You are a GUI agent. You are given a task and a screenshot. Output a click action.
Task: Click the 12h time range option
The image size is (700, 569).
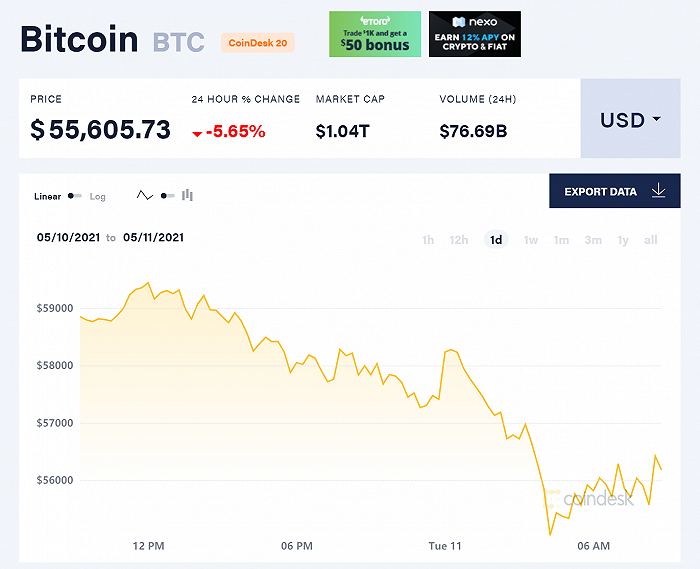[x=459, y=240]
